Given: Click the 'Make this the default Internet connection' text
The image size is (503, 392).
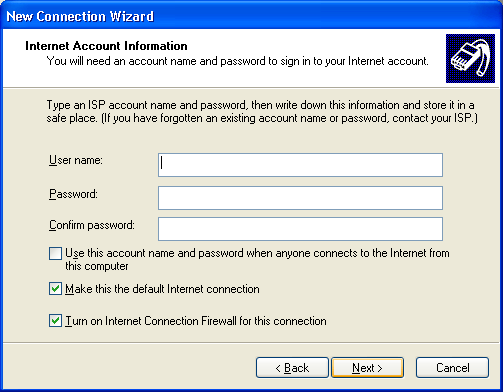Looking at the screenshot, I should pos(162,289).
